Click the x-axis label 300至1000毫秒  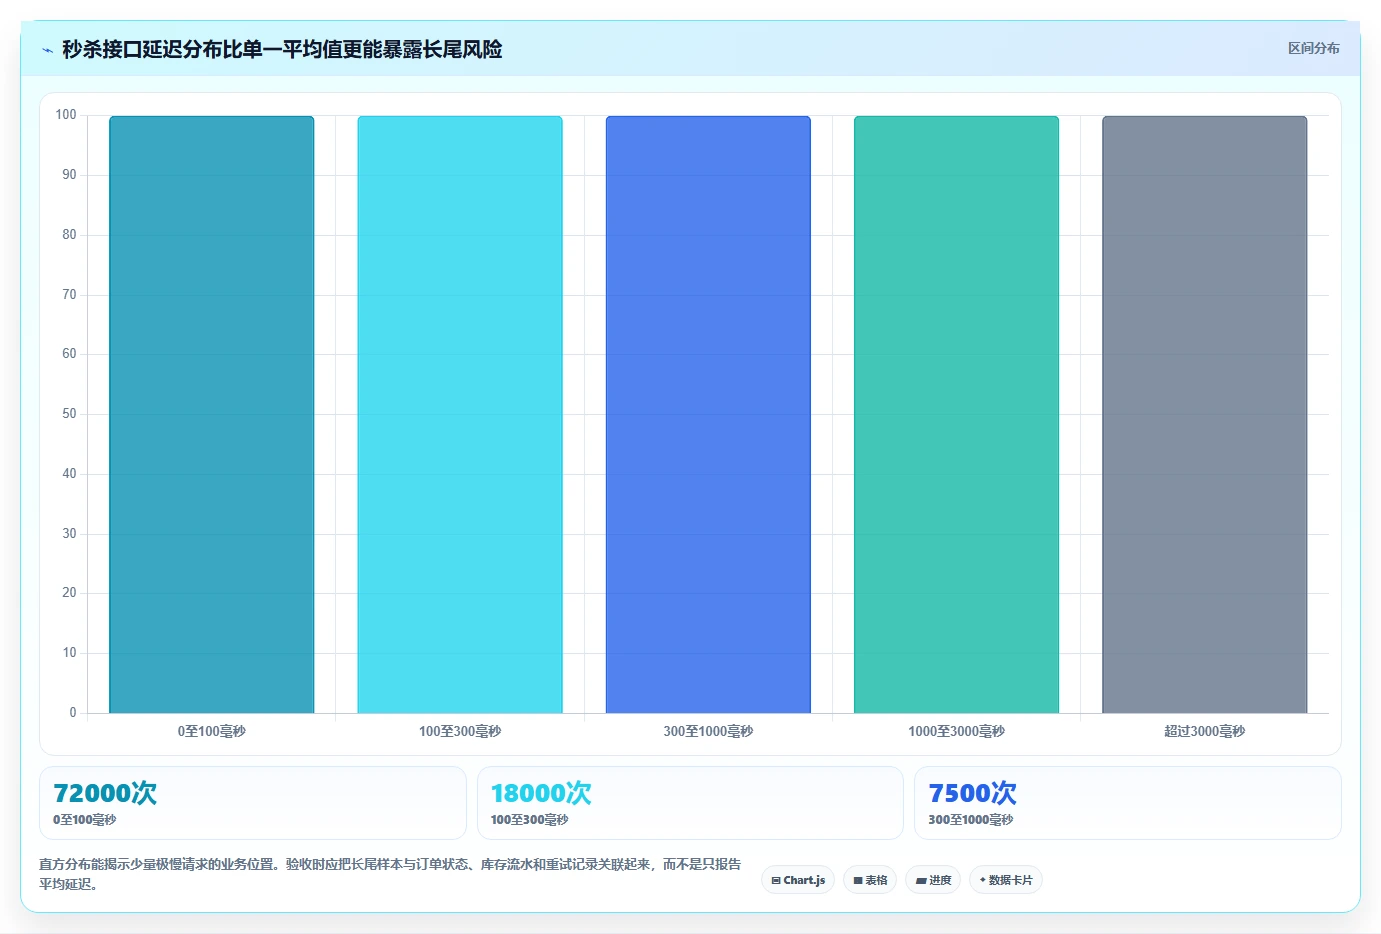coord(708,731)
